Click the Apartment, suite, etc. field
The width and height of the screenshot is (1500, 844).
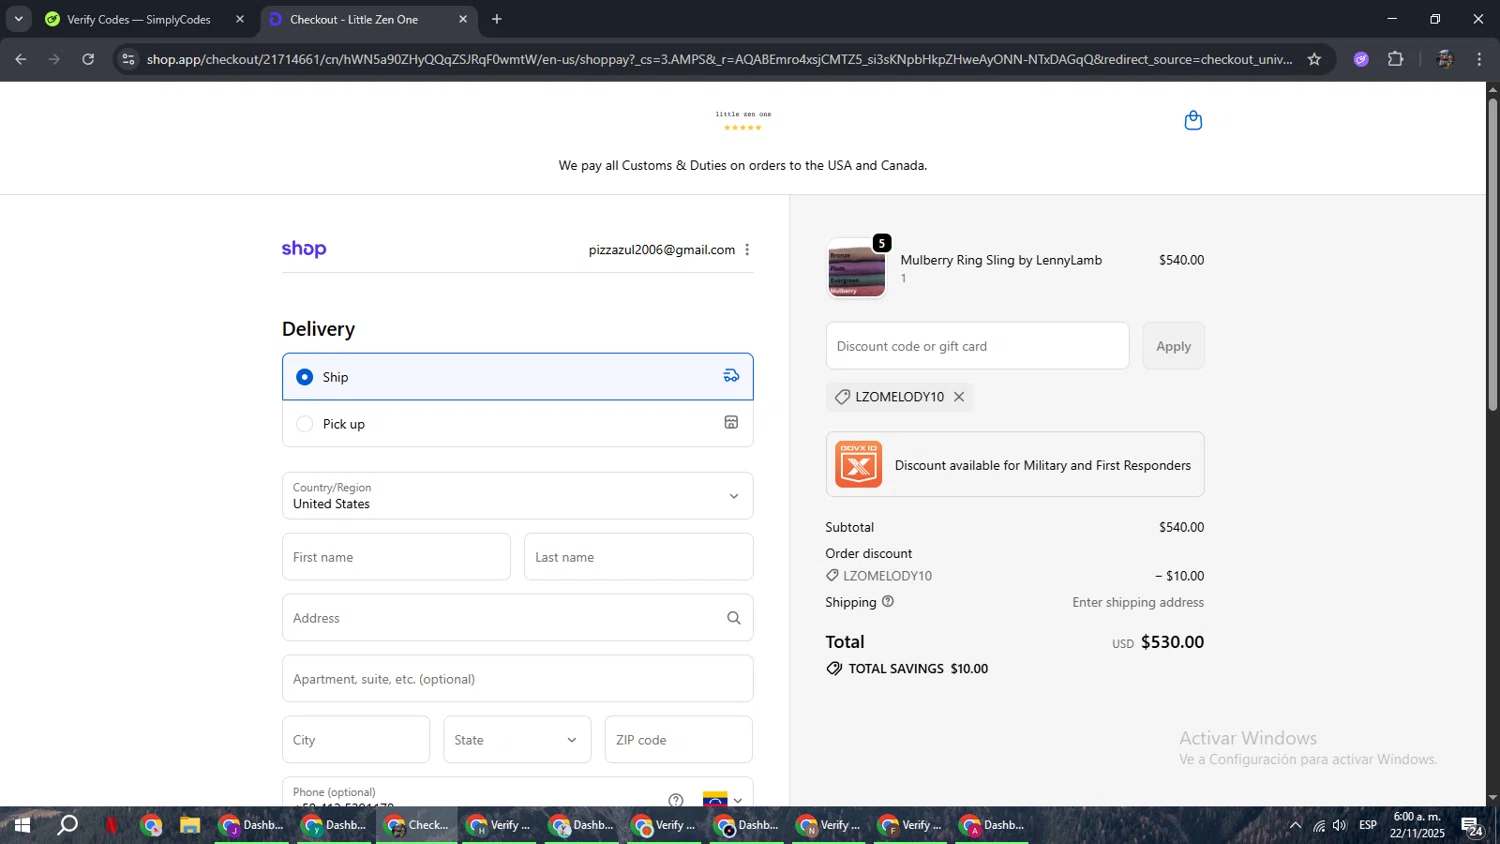[x=518, y=679]
